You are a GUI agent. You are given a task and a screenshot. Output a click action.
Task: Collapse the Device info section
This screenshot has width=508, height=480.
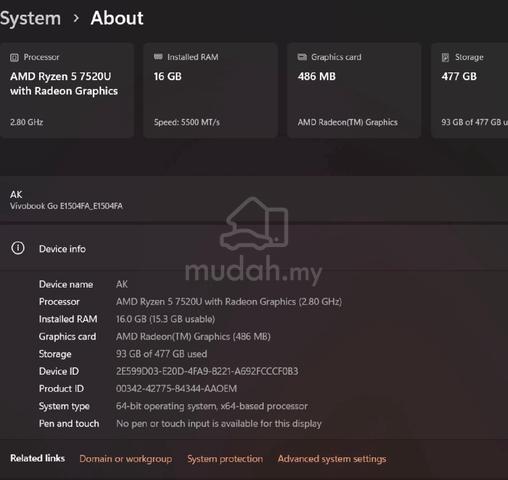coord(254,248)
